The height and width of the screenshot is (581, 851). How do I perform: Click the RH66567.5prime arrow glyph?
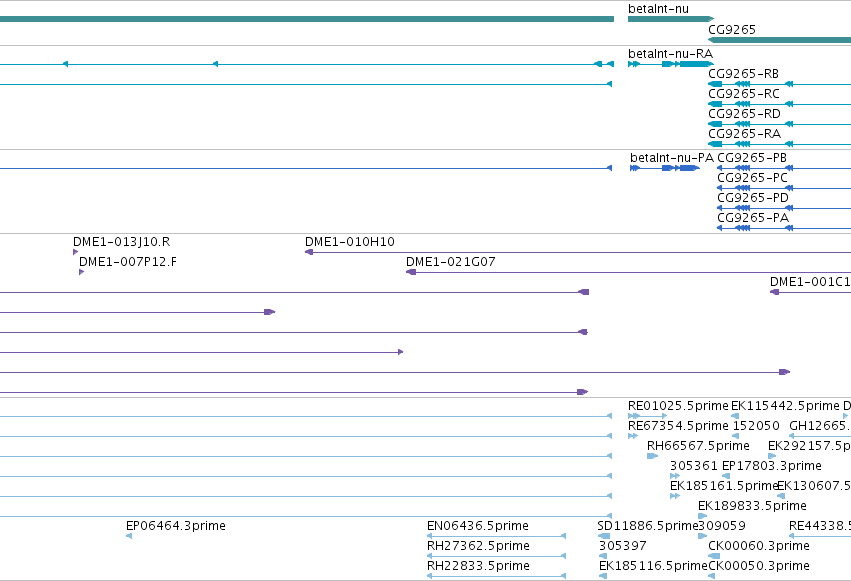[652, 456]
